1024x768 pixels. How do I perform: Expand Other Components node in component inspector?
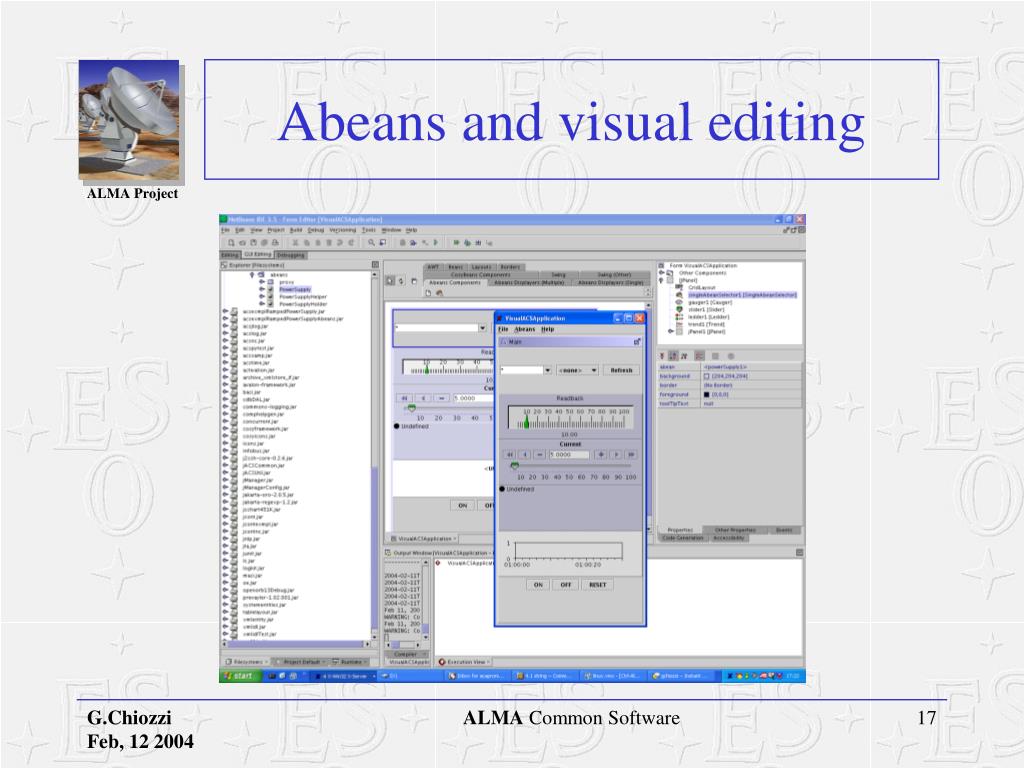[x=662, y=273]
